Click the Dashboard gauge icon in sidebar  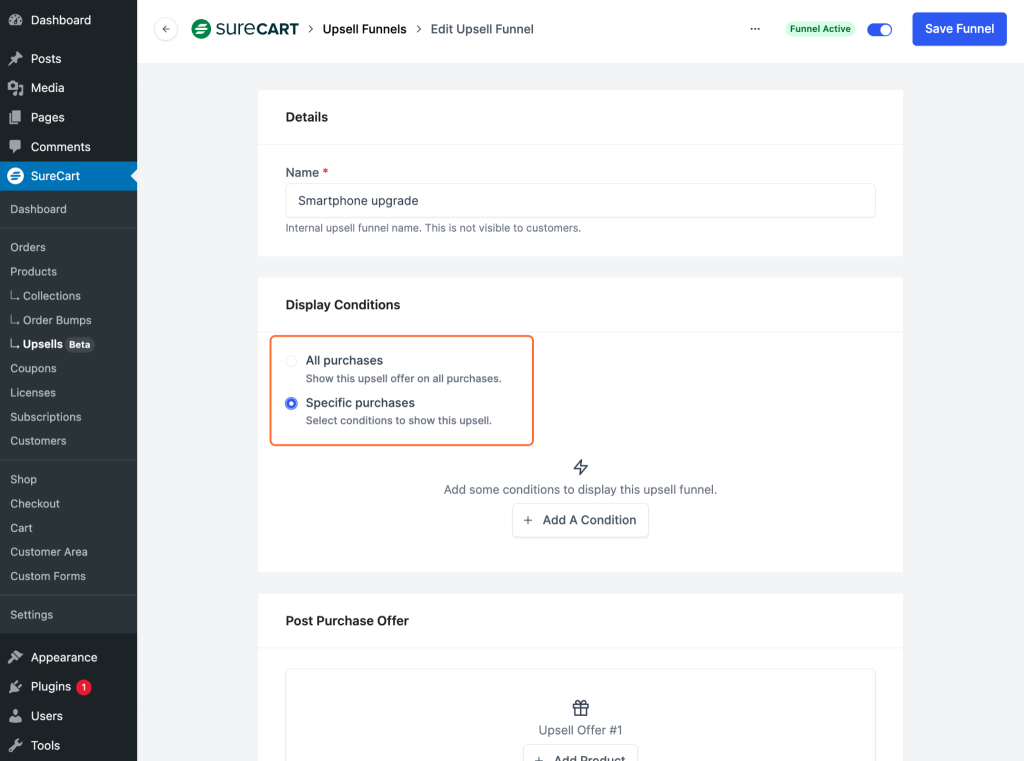click(x=15, y=20)
